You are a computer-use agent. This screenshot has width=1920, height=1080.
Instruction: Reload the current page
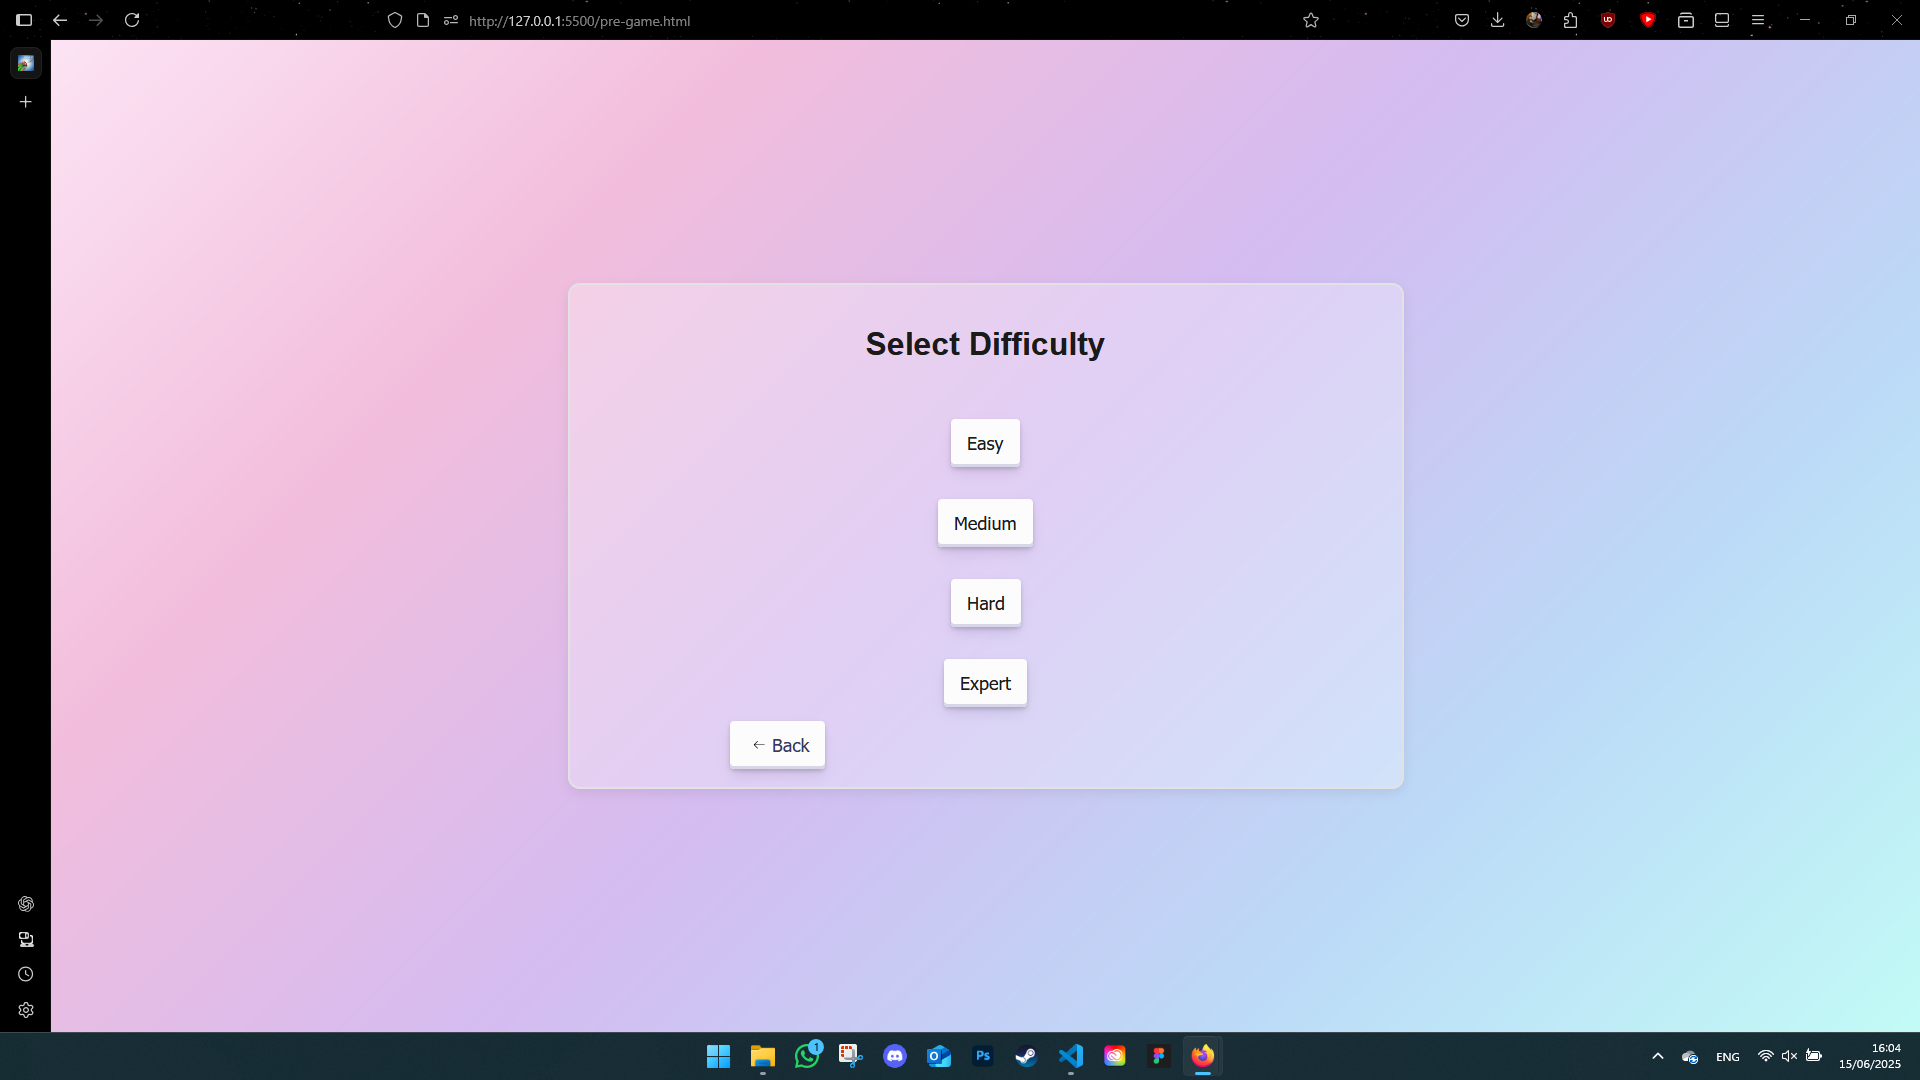(132, 20)
